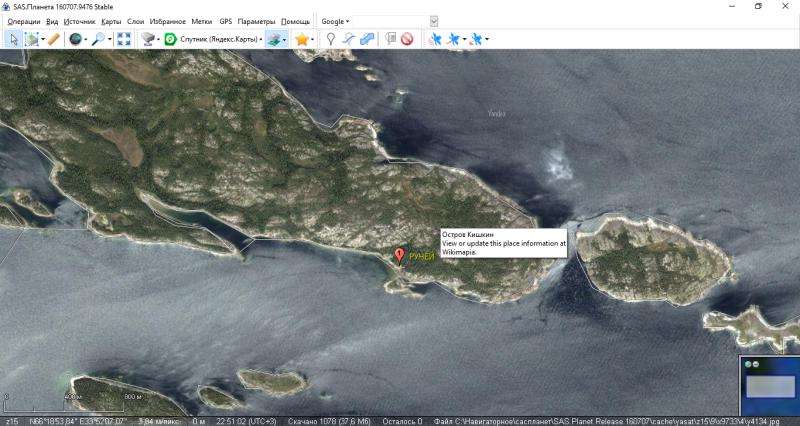Click the magnifier zoom tool icon
This screenshot has height=426, width=800.
point(99,39)
